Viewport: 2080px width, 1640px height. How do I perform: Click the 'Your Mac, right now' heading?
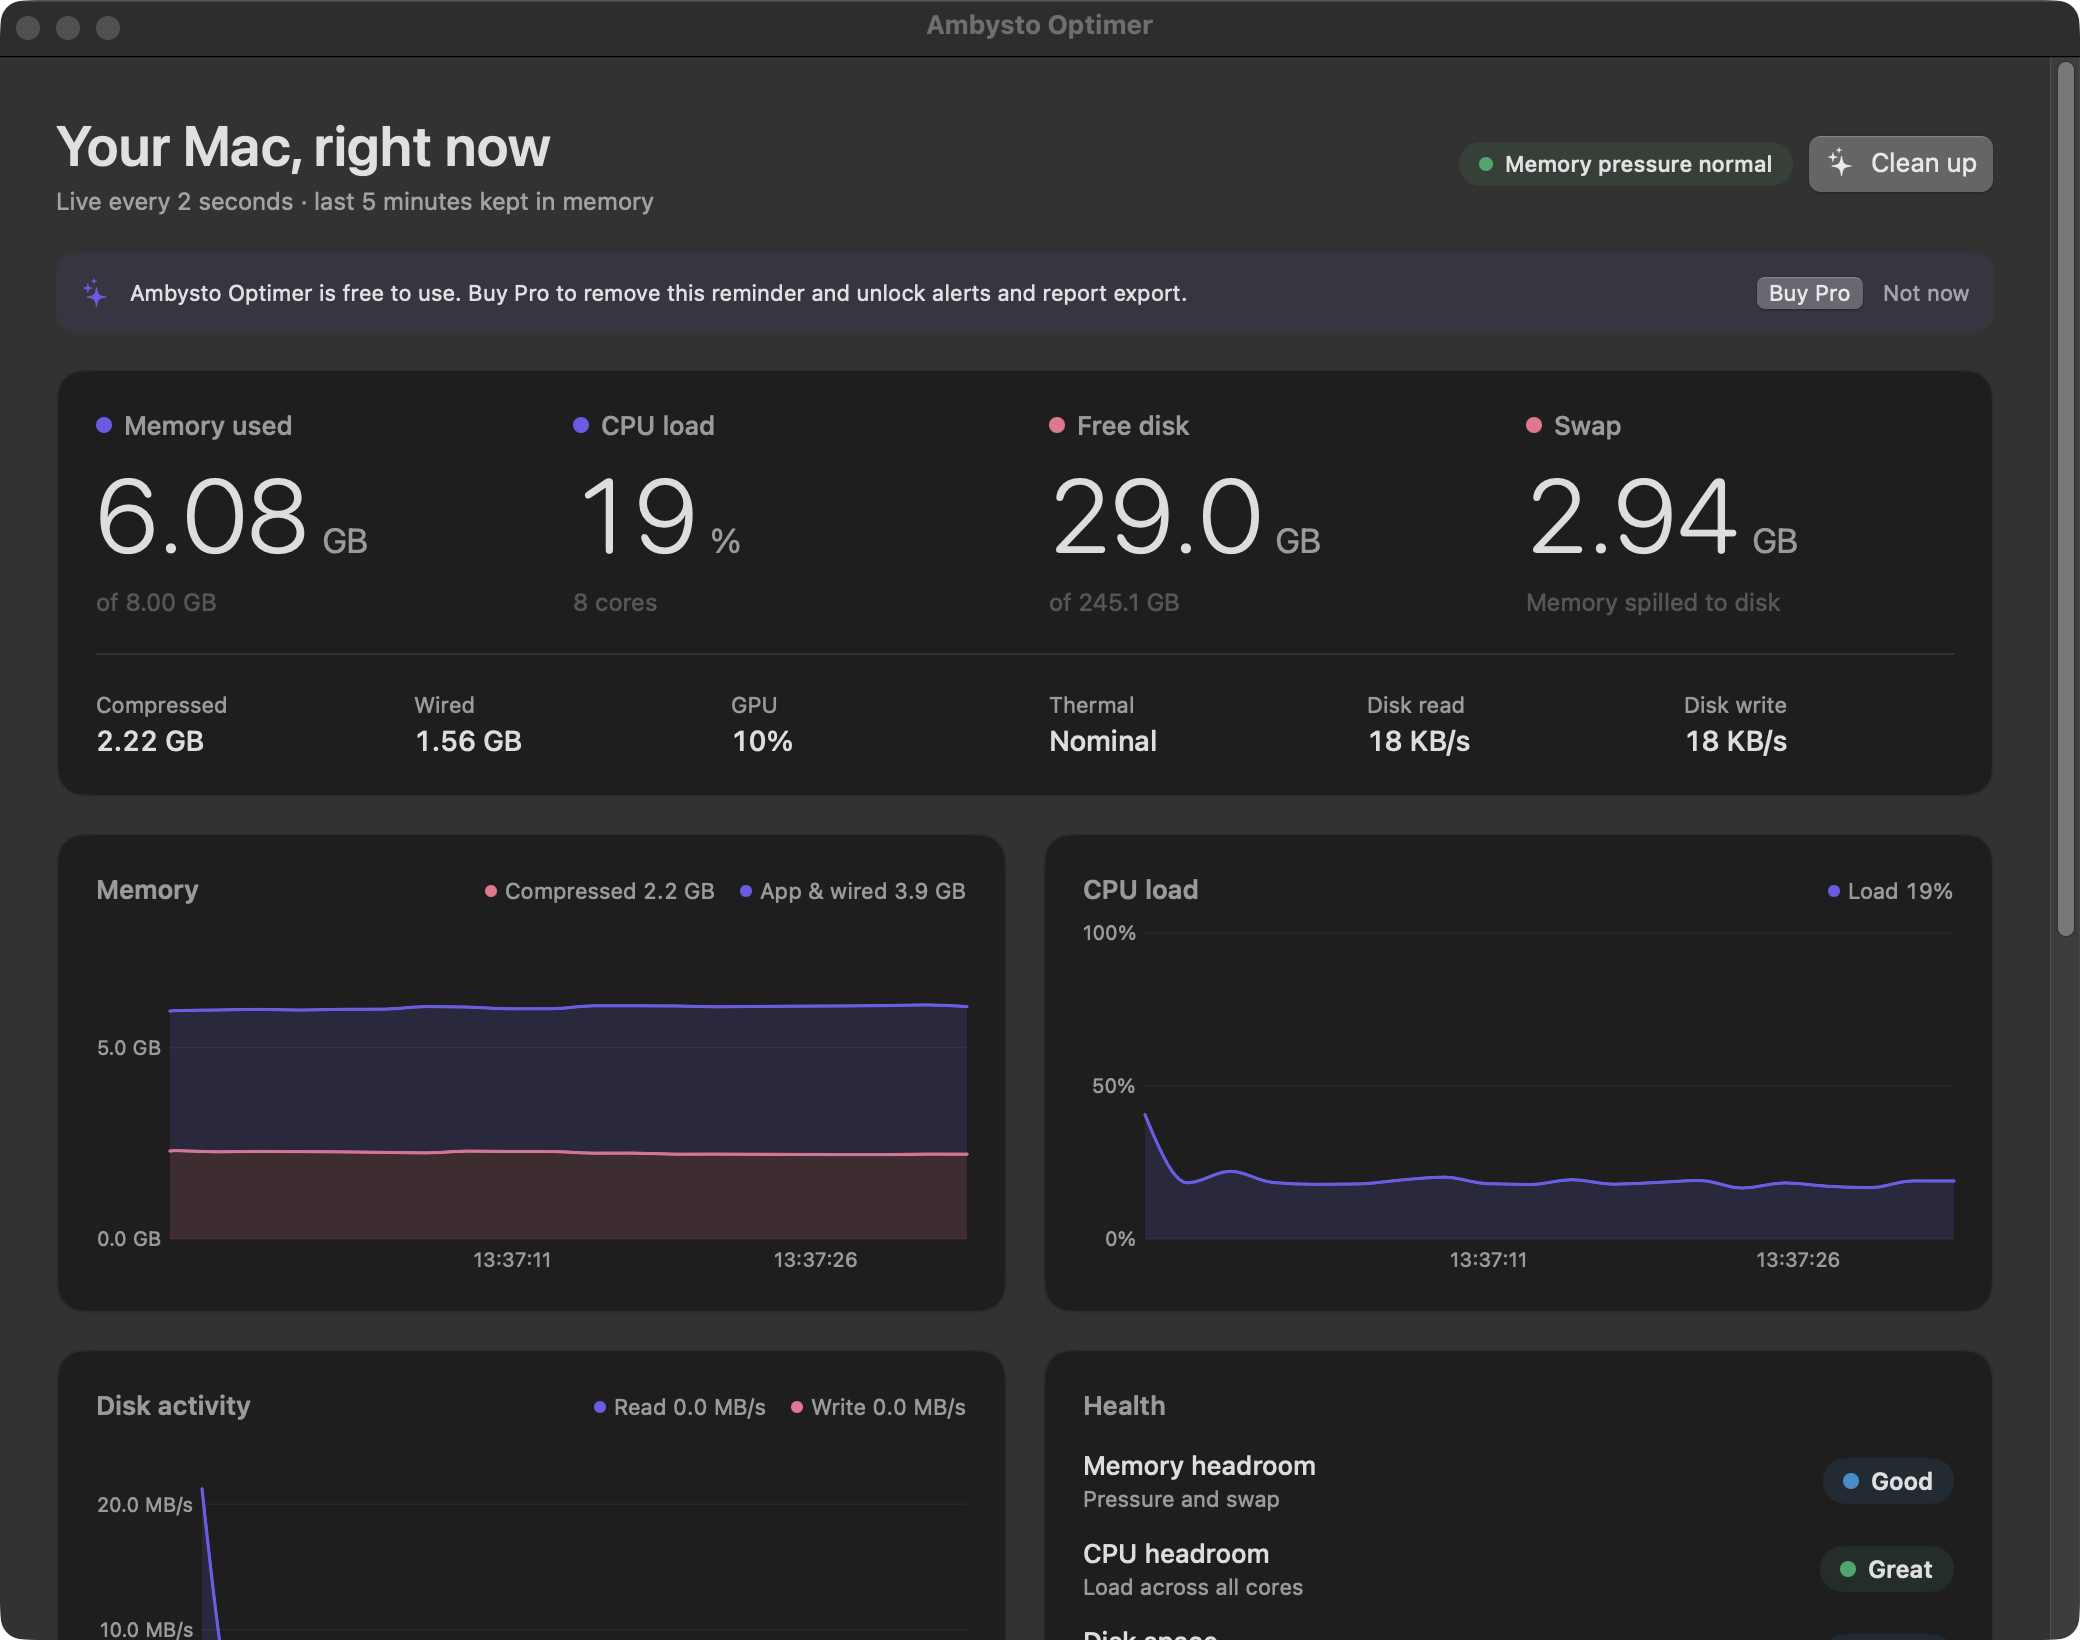[303, 147]
